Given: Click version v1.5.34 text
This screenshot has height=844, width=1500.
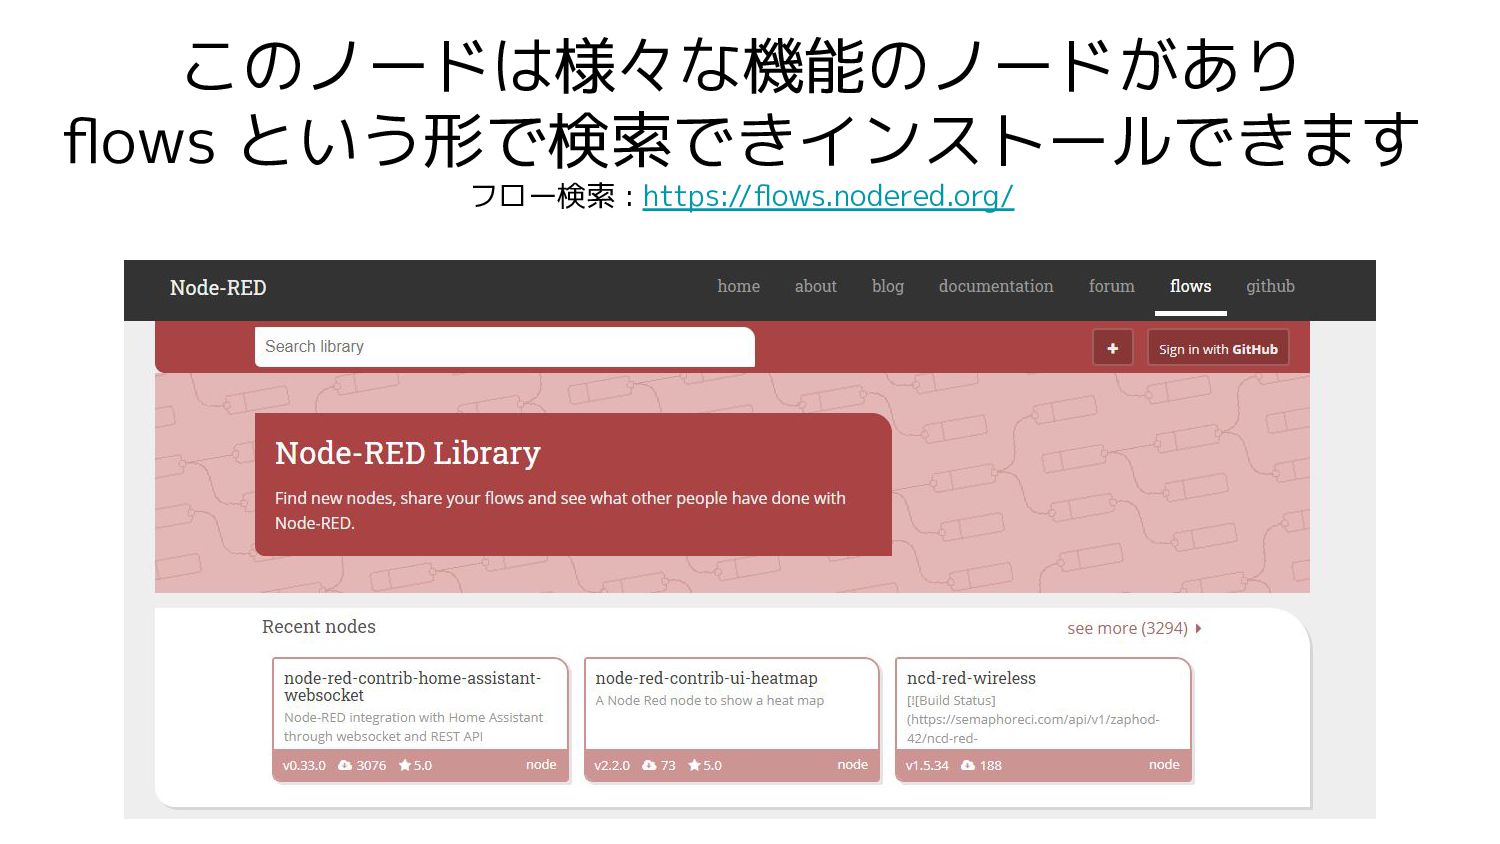Looking at the screenshot, I should 927,765.
